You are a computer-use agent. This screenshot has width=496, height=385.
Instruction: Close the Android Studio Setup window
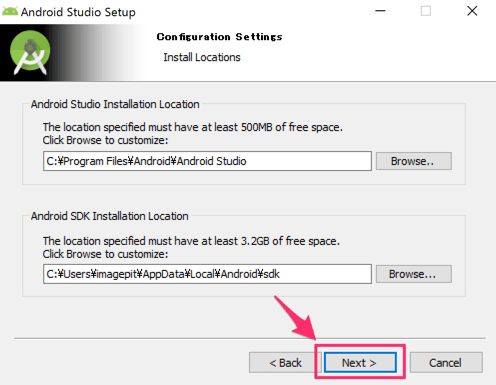472,11
